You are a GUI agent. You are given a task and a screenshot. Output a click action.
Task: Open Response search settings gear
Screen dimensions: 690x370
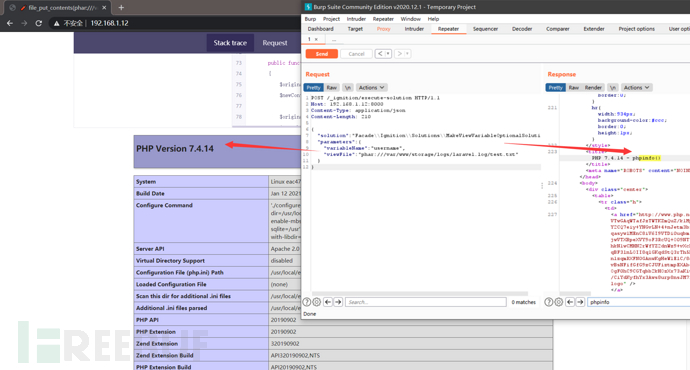[558, 302]
